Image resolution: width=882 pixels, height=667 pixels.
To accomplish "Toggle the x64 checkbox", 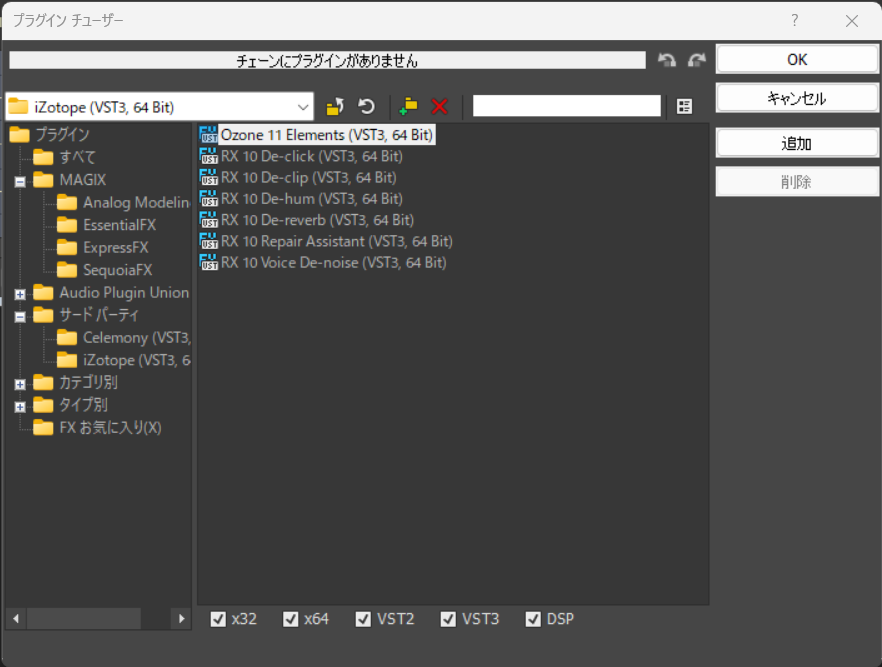I will click(291, 619).
